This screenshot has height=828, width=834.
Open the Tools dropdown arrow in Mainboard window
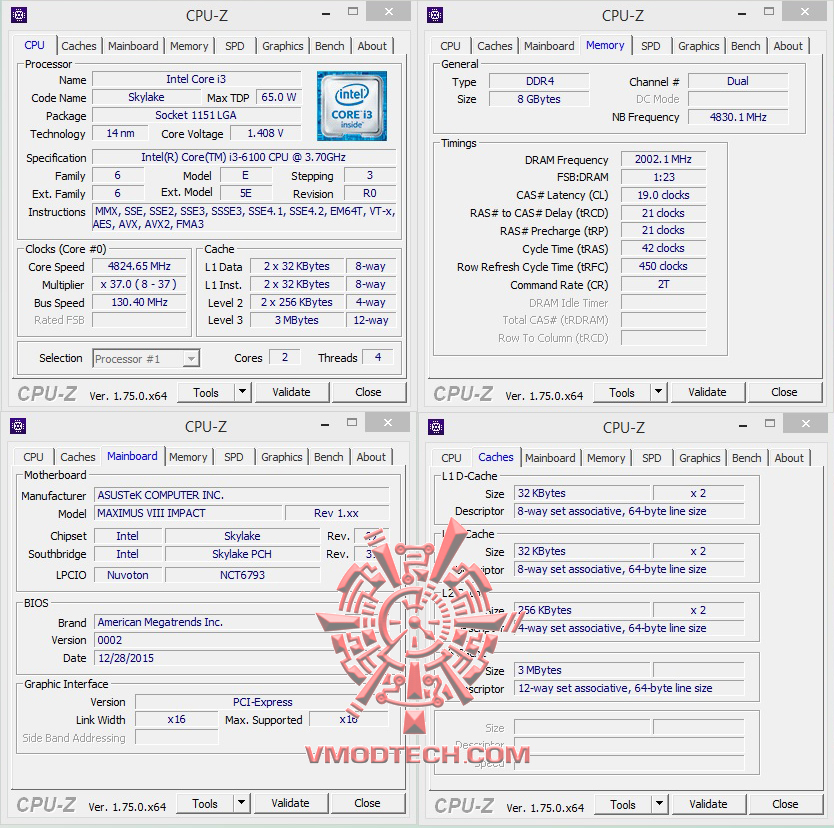point(241,803)
